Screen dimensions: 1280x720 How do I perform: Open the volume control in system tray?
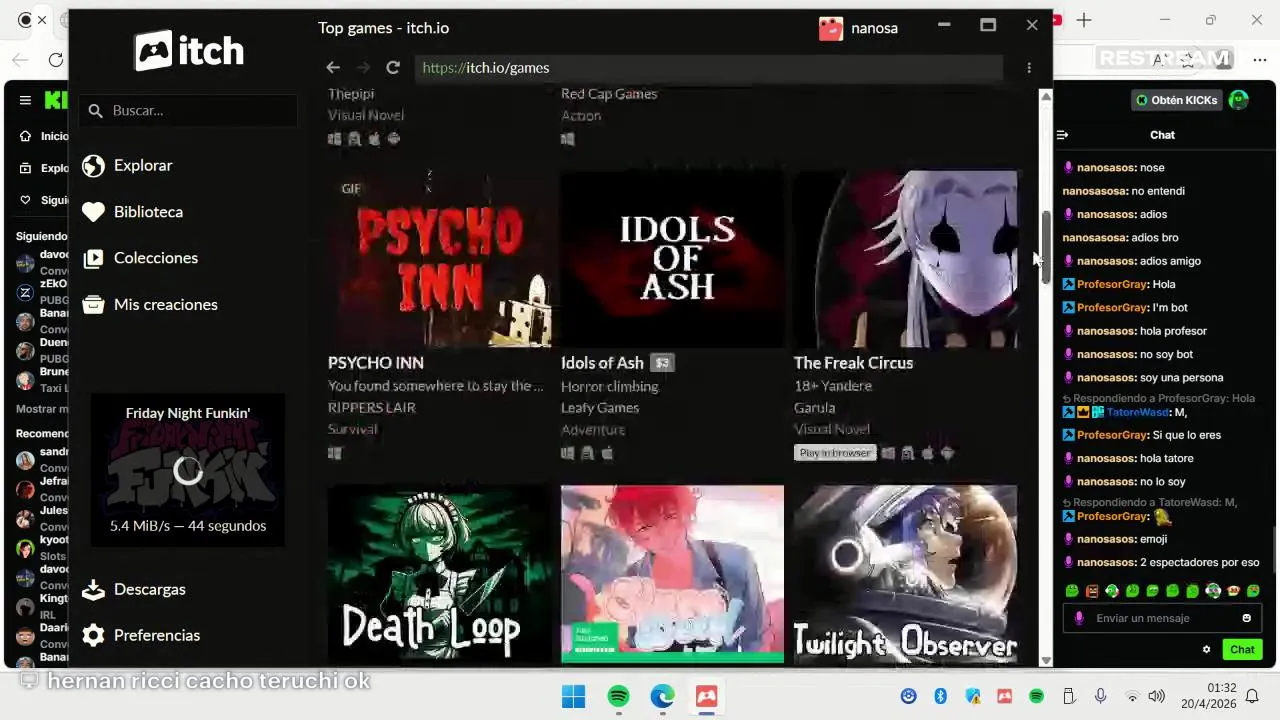pyautogui.click(x=1157, y=696)
